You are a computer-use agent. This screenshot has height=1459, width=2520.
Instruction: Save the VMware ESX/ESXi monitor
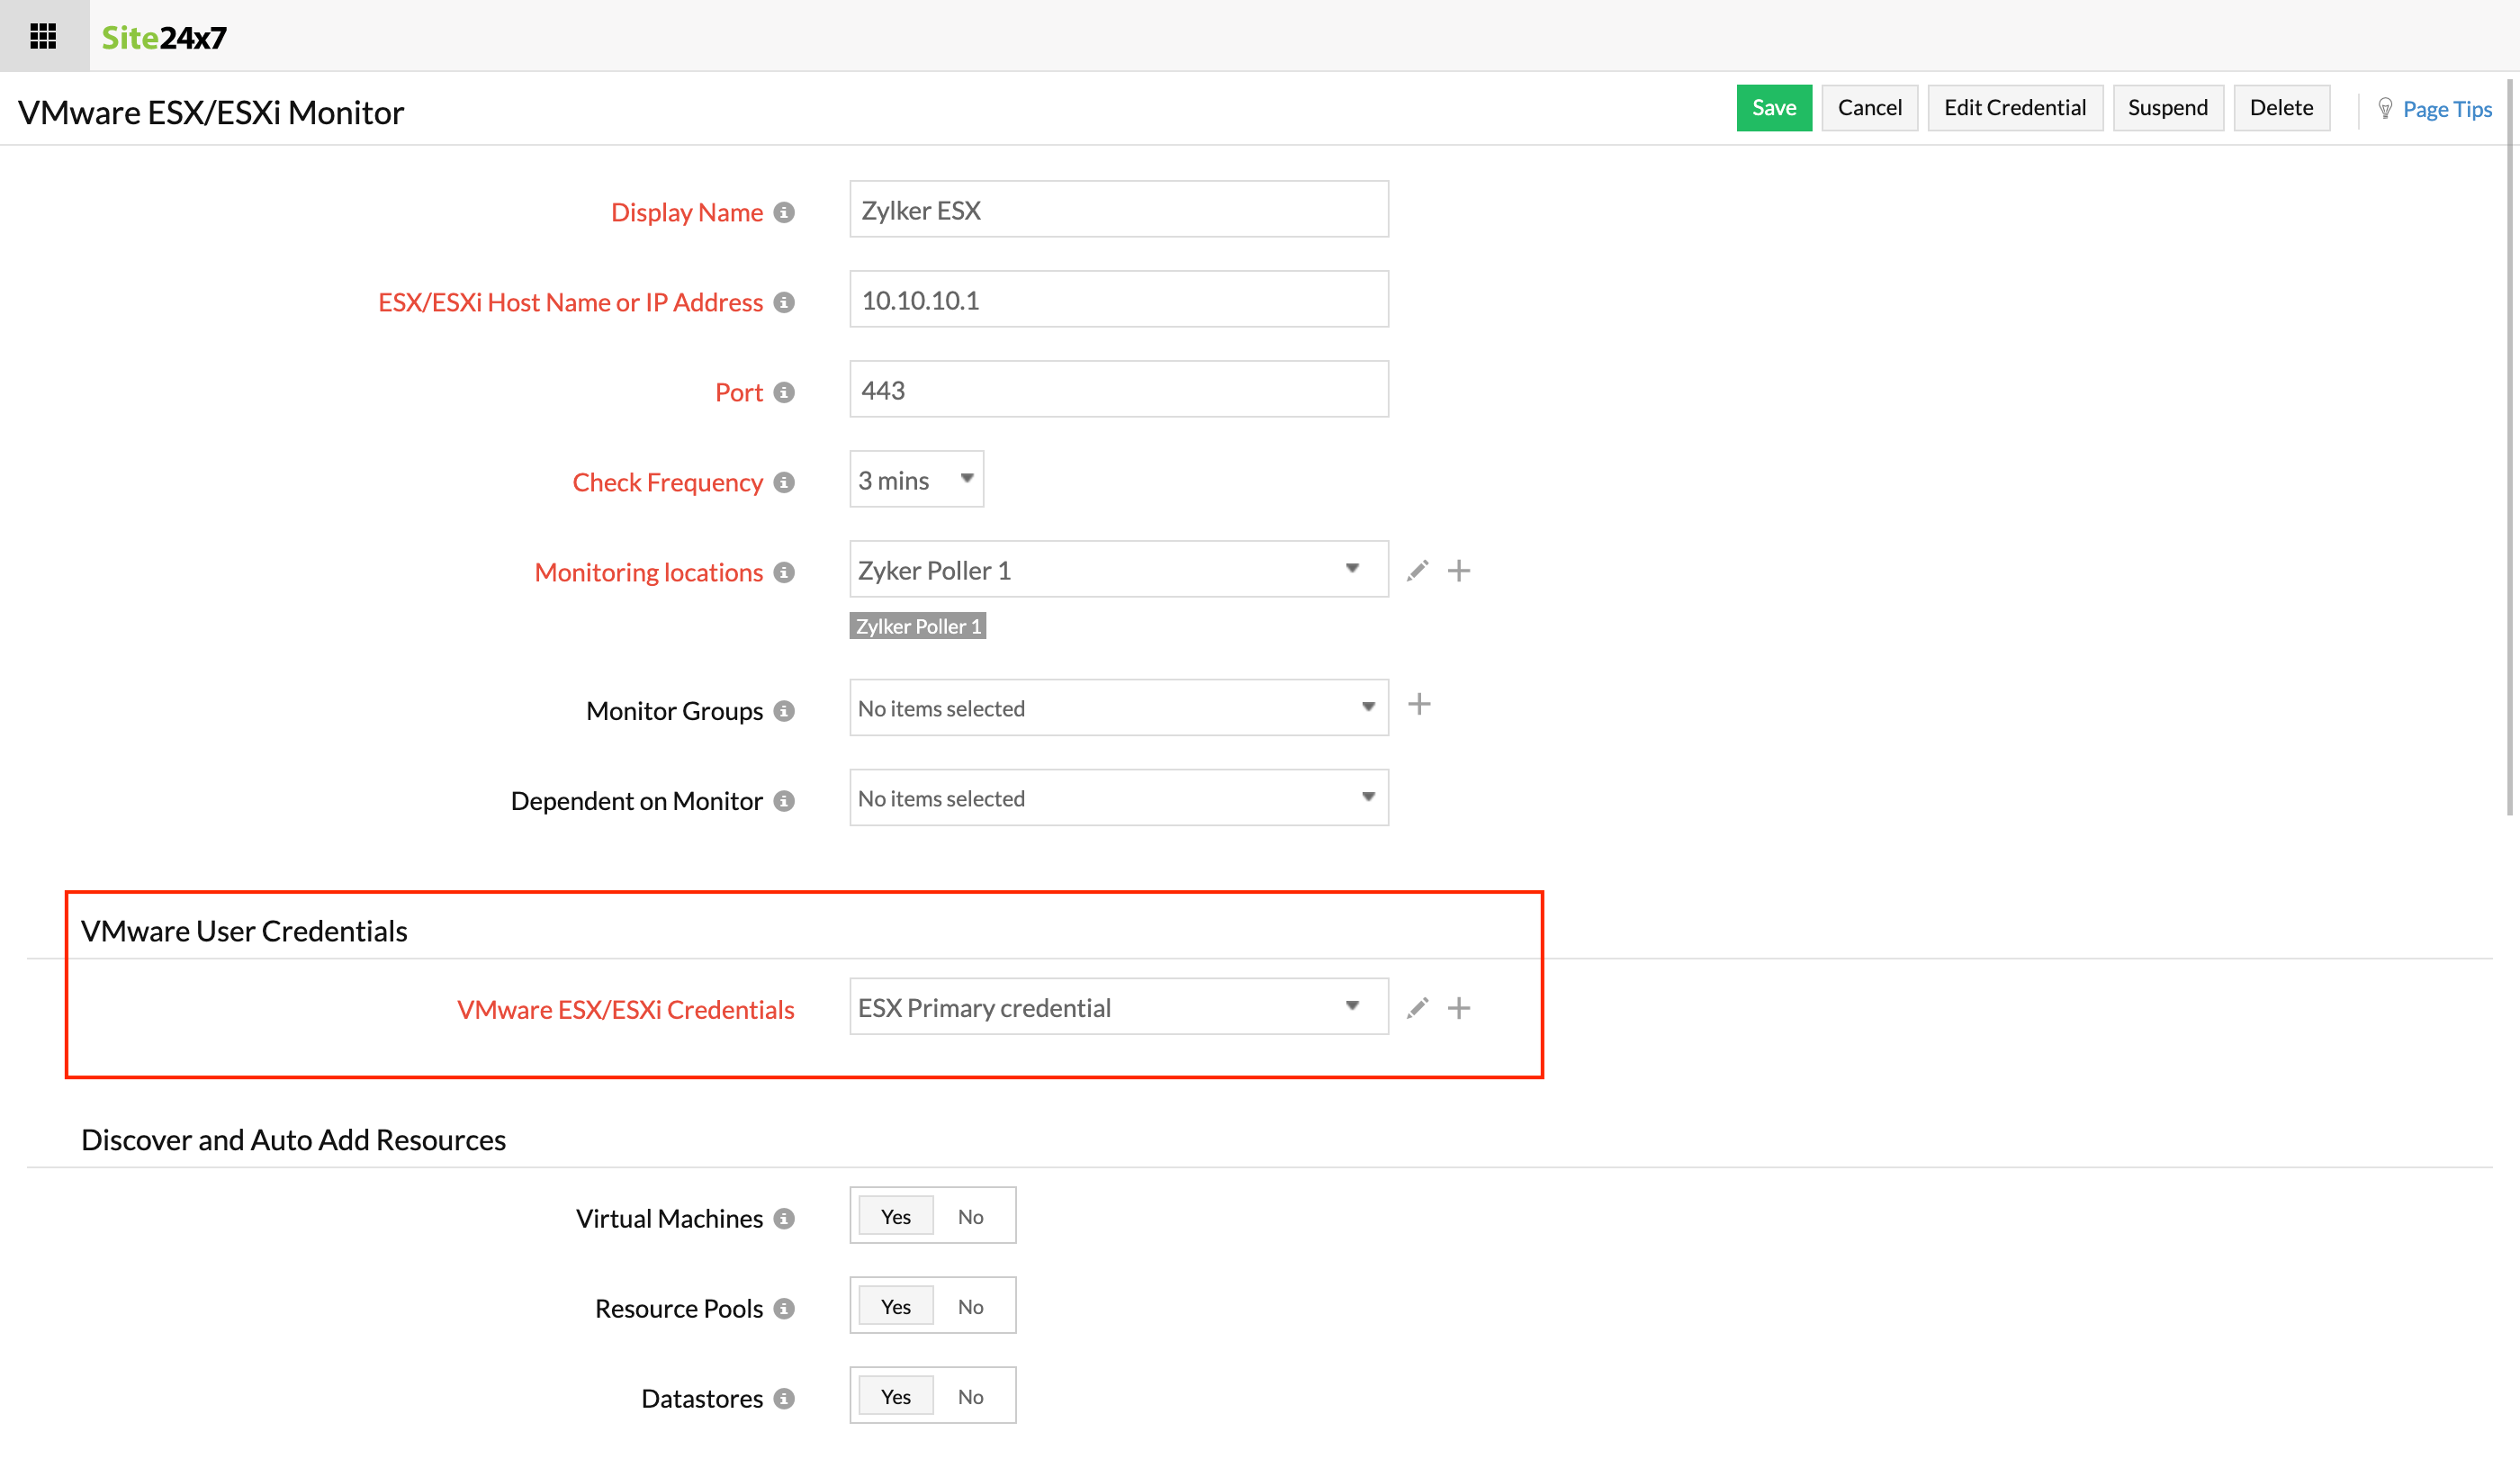(1773, 107)
